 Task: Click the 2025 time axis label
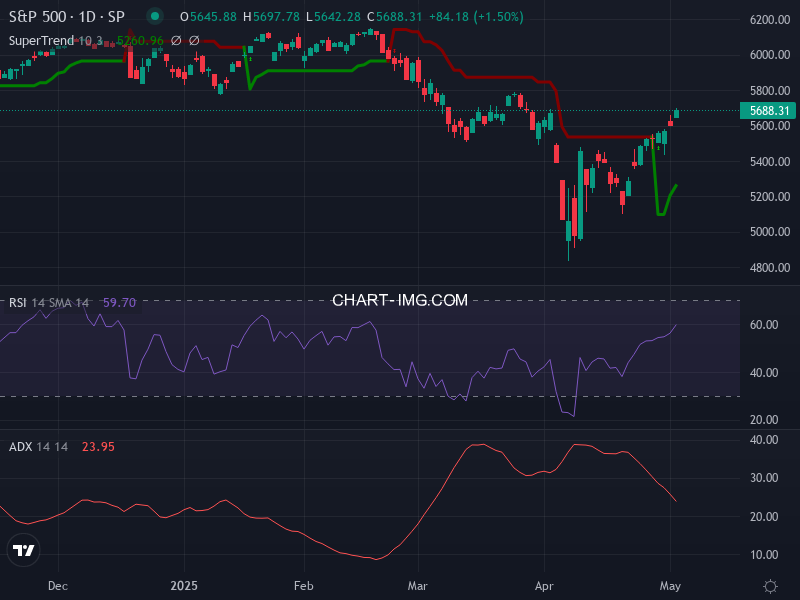click(x=184, y=586)
